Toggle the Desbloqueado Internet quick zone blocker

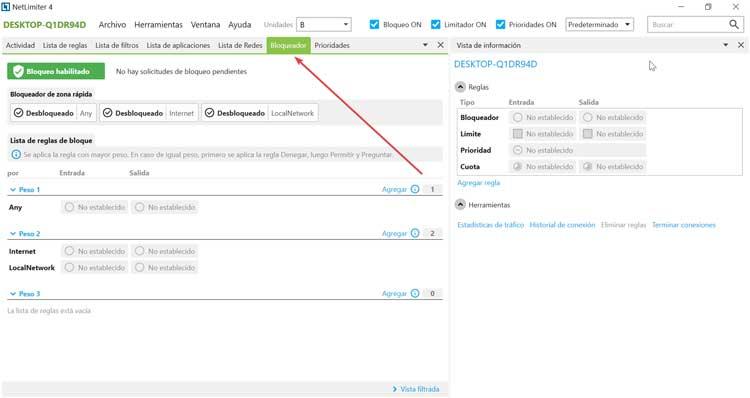149,113
